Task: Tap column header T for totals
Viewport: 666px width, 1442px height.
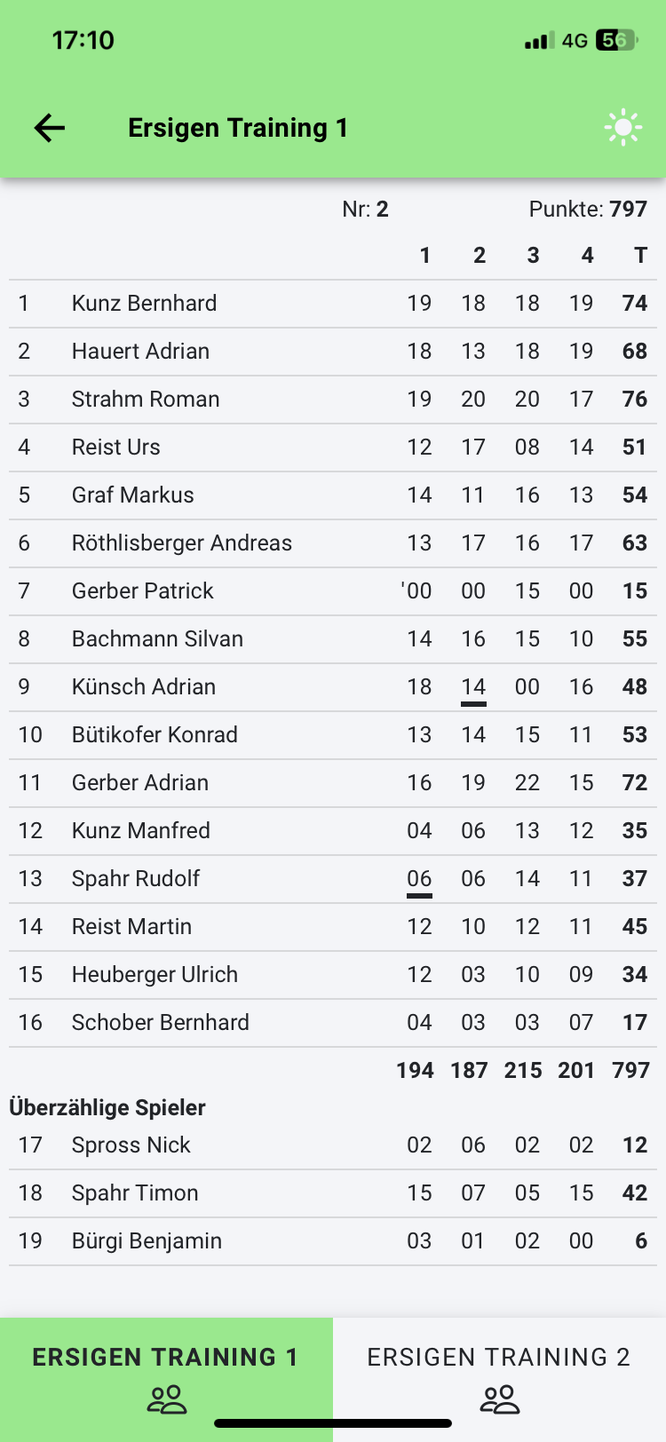Action: (x=640, y=256)
